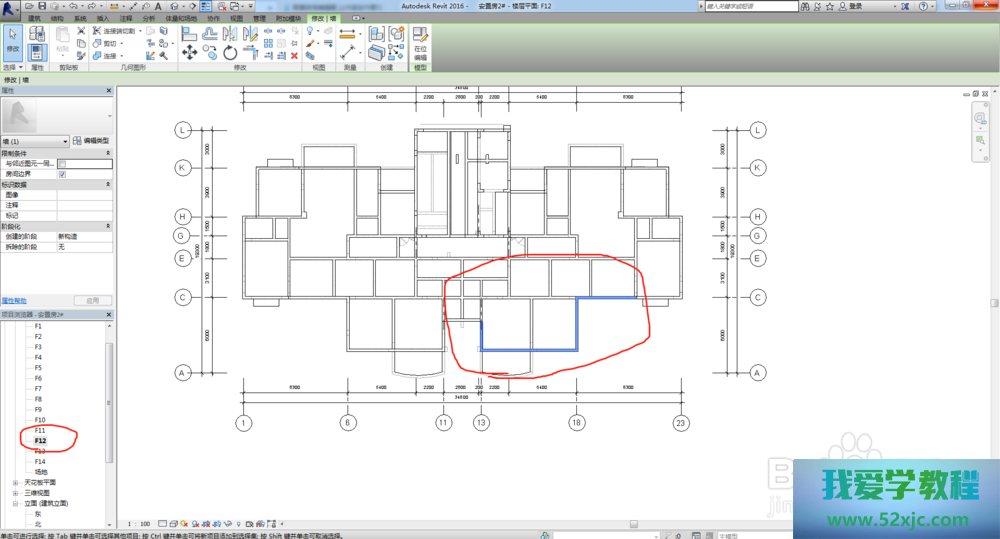This screenshot has height=539, width=1000.
Task: Expand the 天花板平面 tree node
Action: (15, 482)
